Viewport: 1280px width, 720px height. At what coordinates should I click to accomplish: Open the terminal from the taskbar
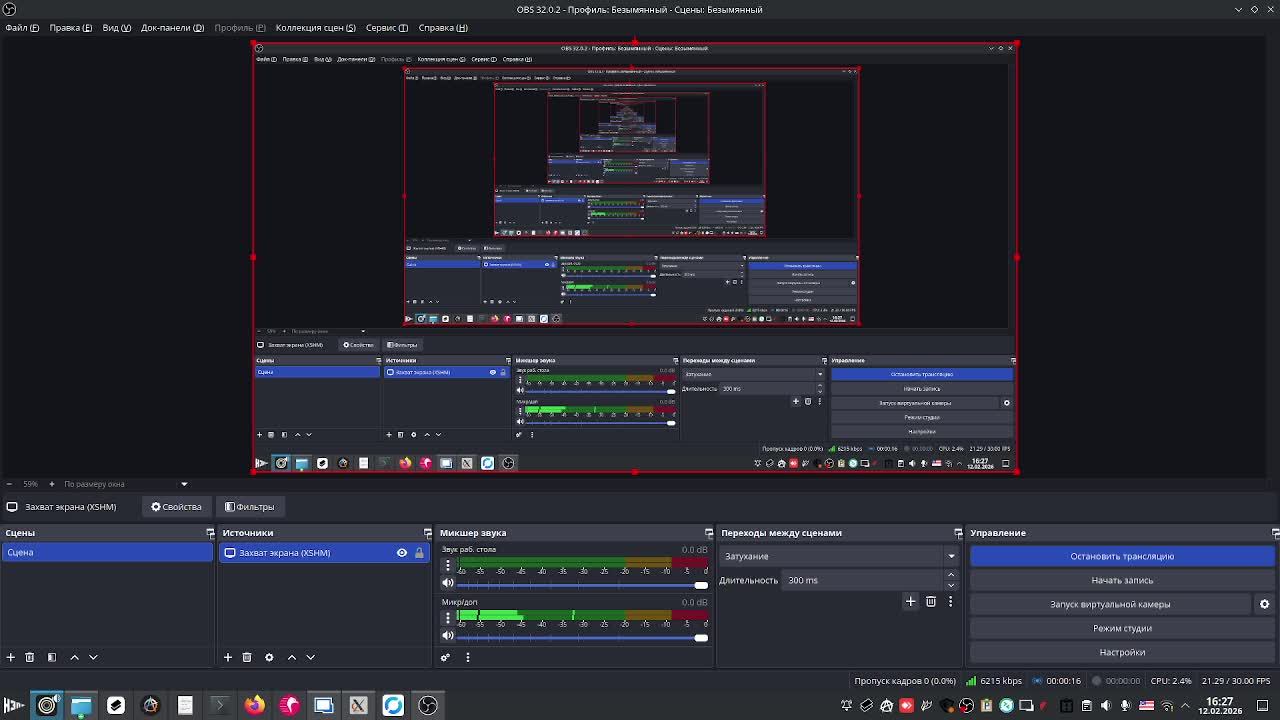[x=220, y=705]
